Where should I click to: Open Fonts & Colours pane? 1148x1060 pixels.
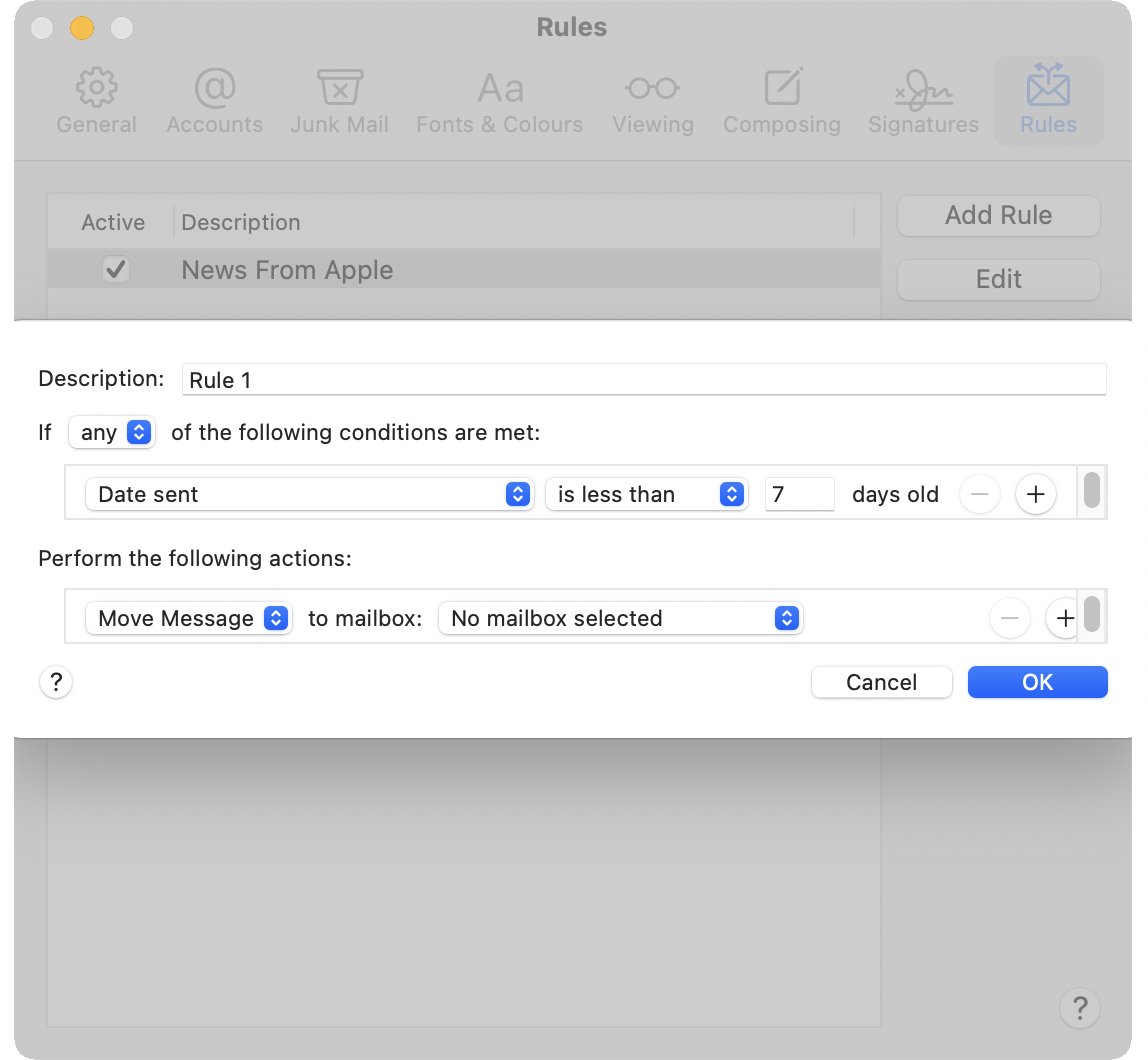click(x=499, y=102)
